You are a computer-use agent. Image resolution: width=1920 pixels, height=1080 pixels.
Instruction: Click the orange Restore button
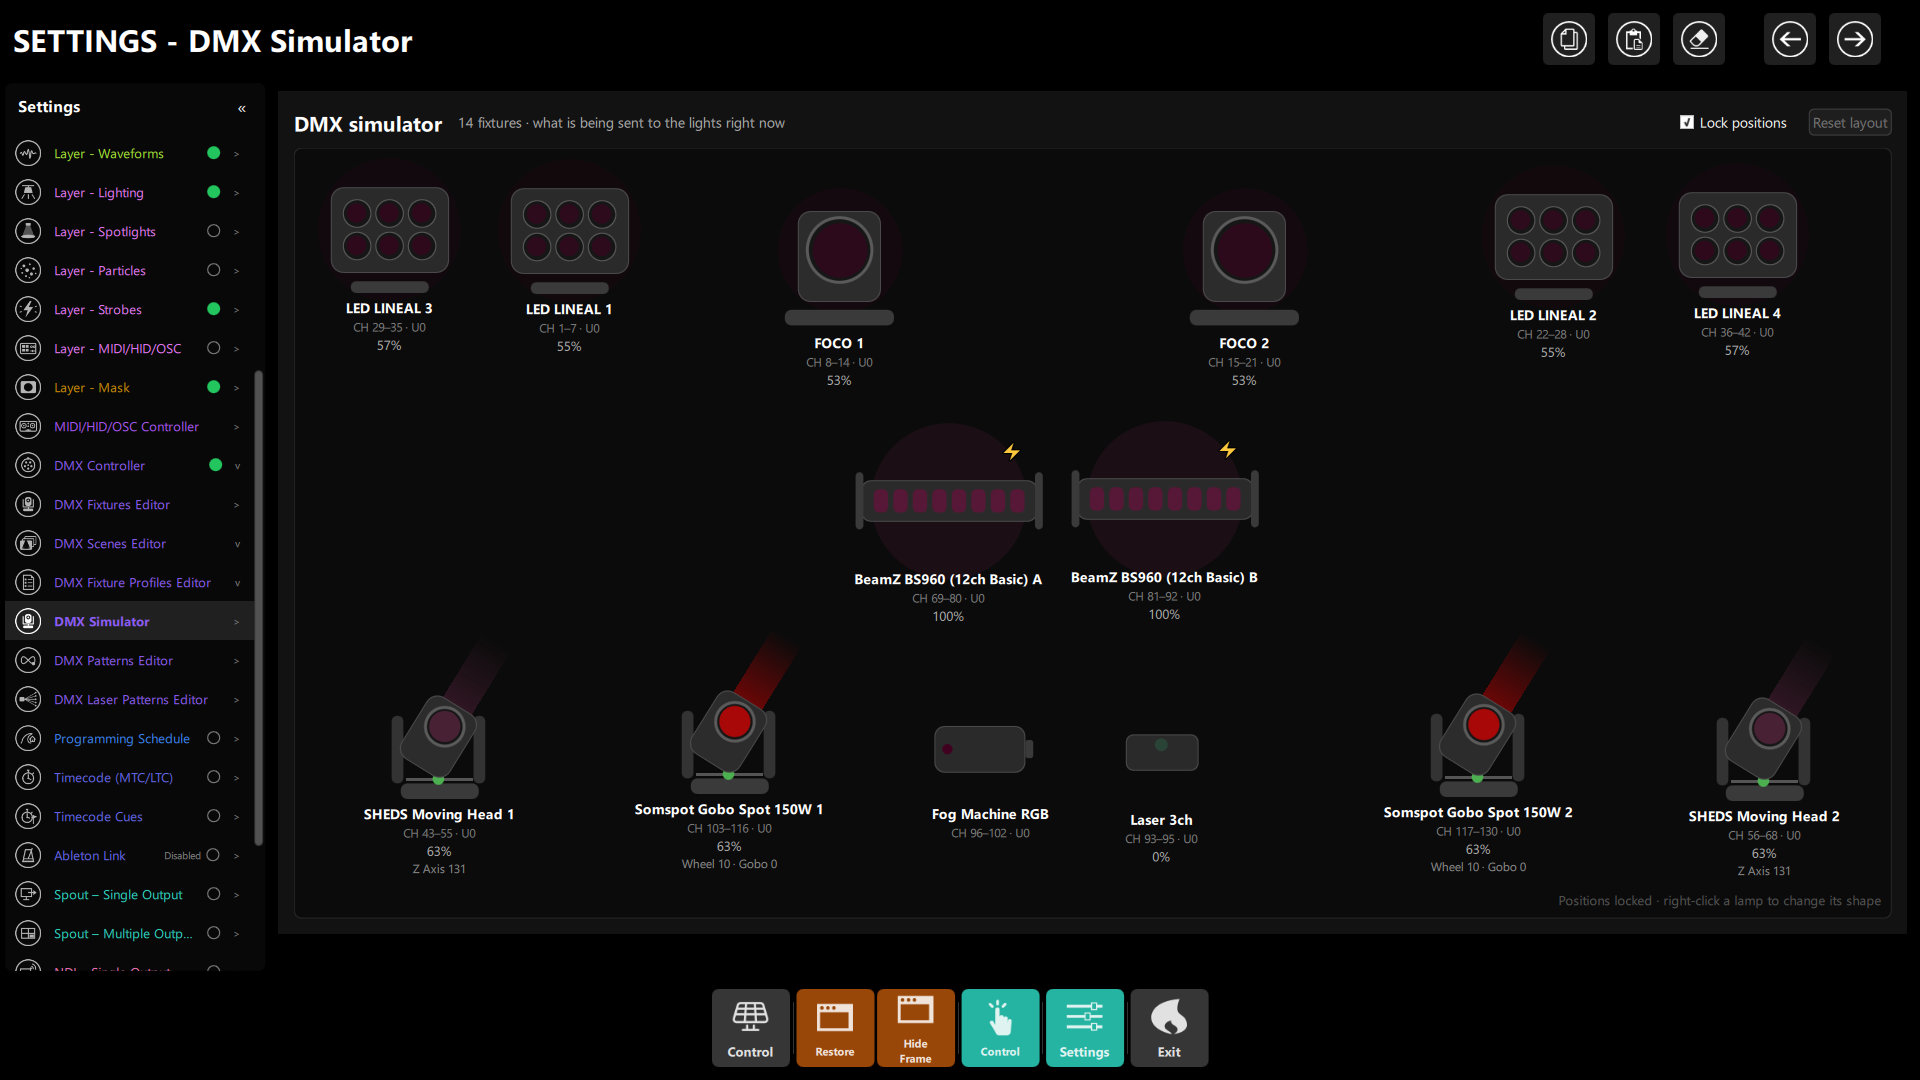pos(835,1028)
